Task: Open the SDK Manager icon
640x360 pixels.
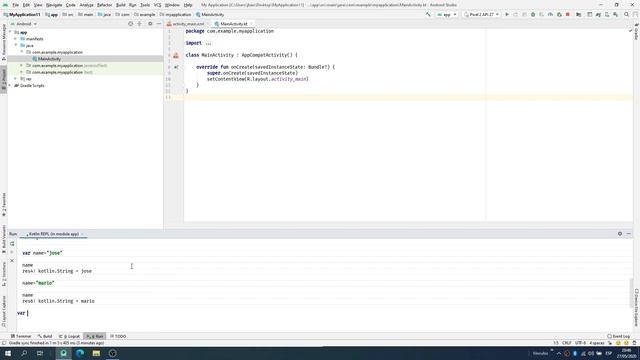Action: click(616, 14)
